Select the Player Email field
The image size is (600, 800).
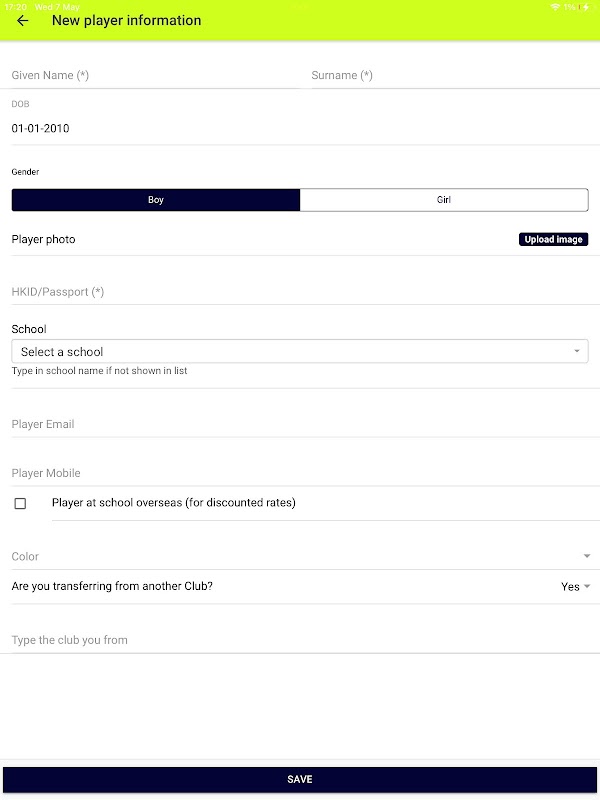(299, 424)
